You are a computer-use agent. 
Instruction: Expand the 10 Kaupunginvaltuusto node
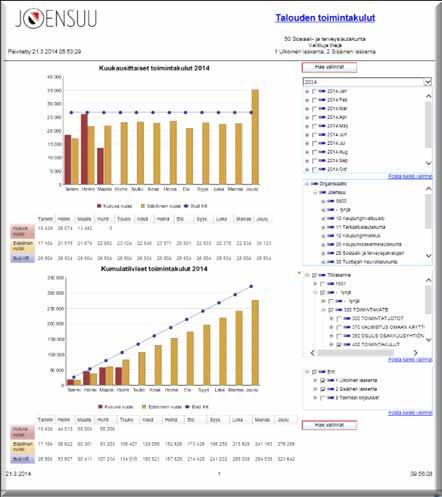tap(323, 219)
